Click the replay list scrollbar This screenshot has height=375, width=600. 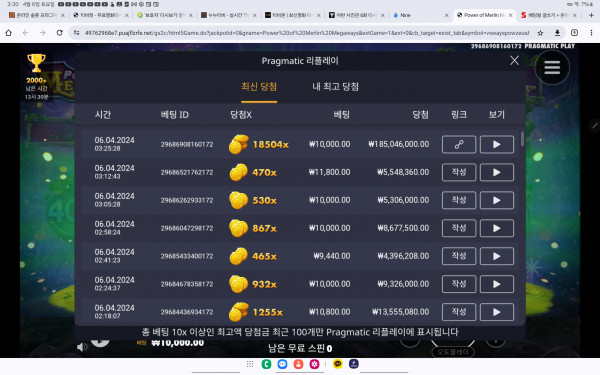[522, 139]
